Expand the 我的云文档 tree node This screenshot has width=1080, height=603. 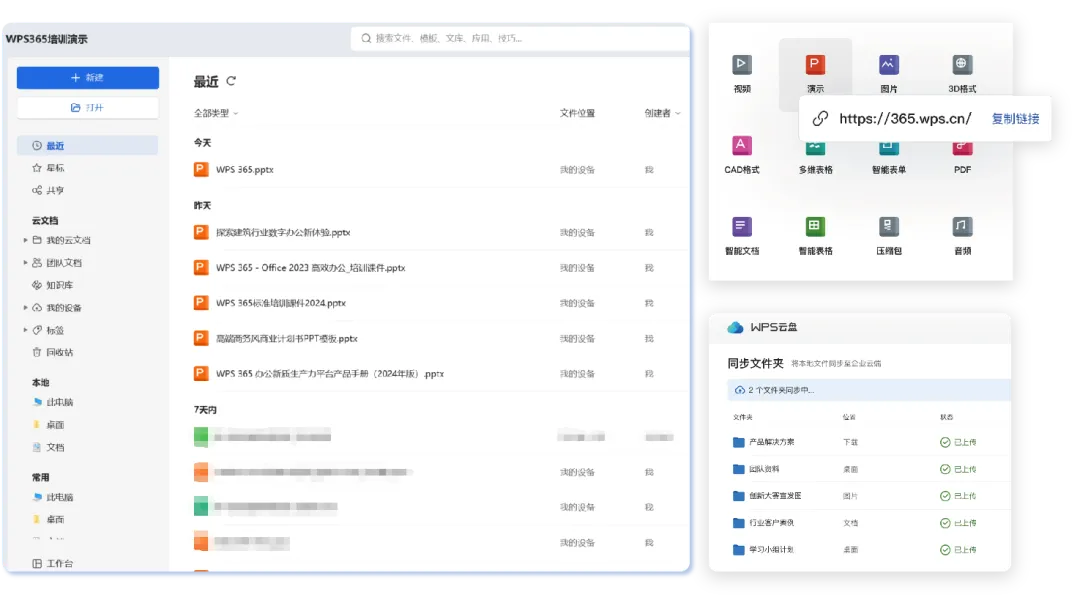(x=25, y=240)
